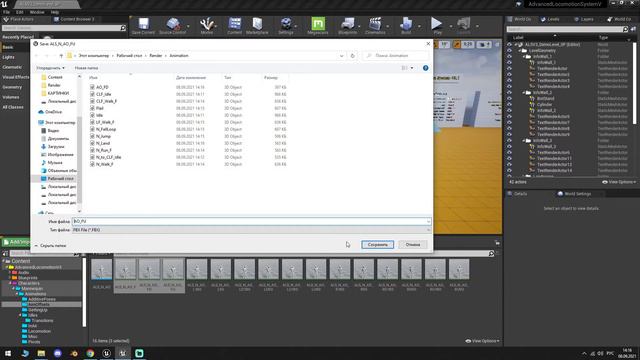Toggle visibility of TextRenderActor14
Screen dimensions: 640x360
coord(509,170)
